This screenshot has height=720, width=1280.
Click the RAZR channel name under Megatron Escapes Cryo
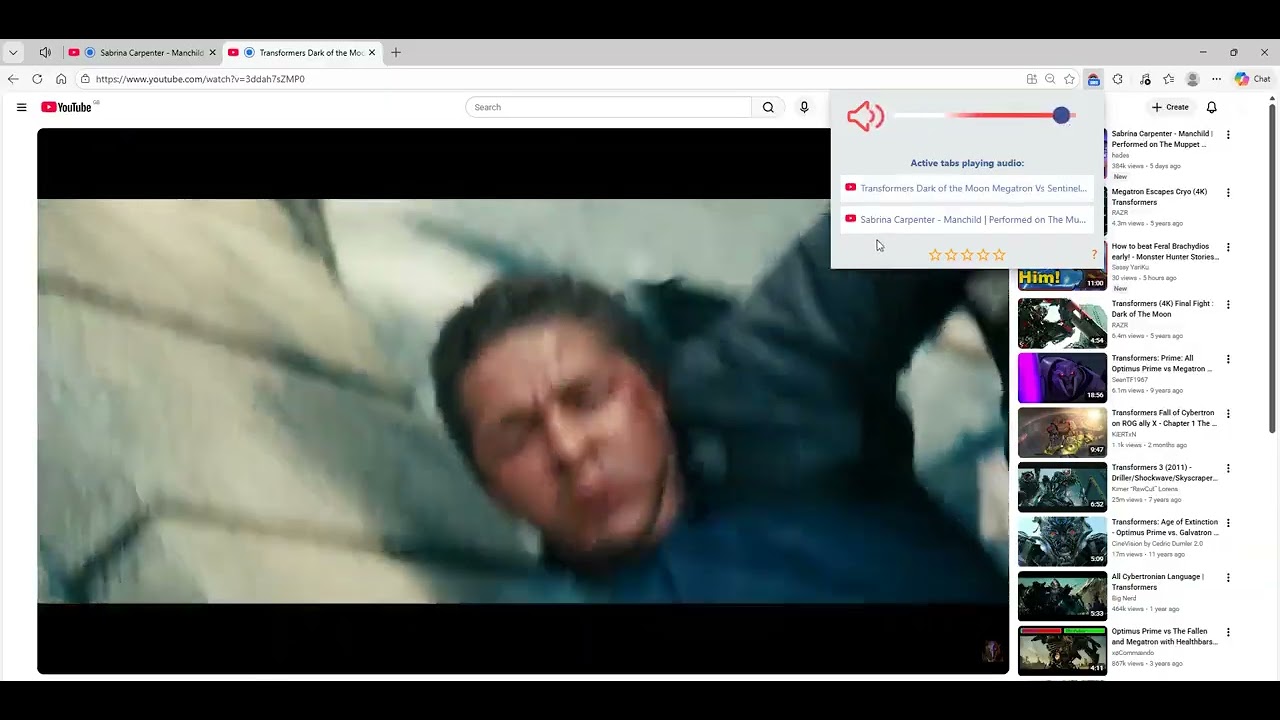point(1120,213)
